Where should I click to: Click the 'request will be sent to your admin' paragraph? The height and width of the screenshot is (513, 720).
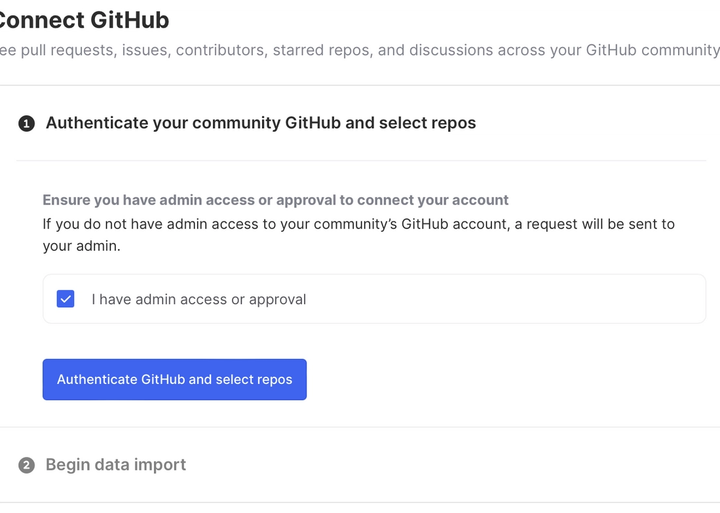click(x=359, y=235)
